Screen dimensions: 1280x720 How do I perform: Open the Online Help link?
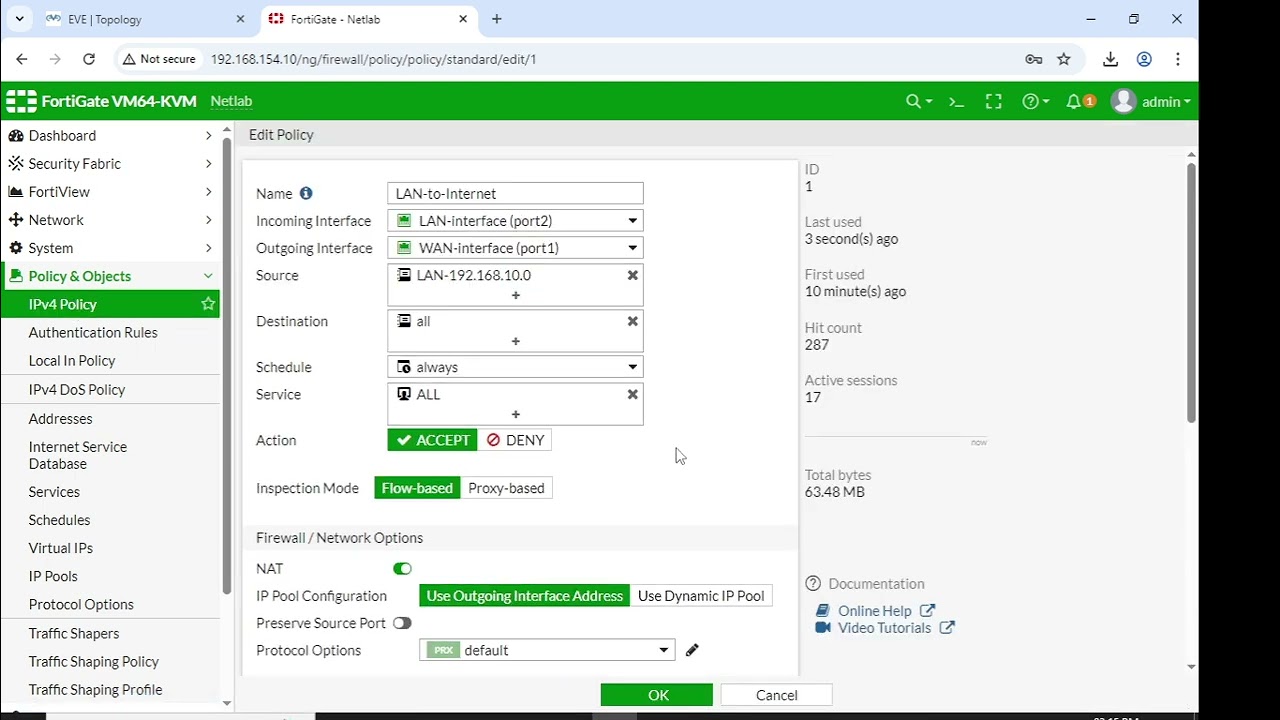point(875,610)
